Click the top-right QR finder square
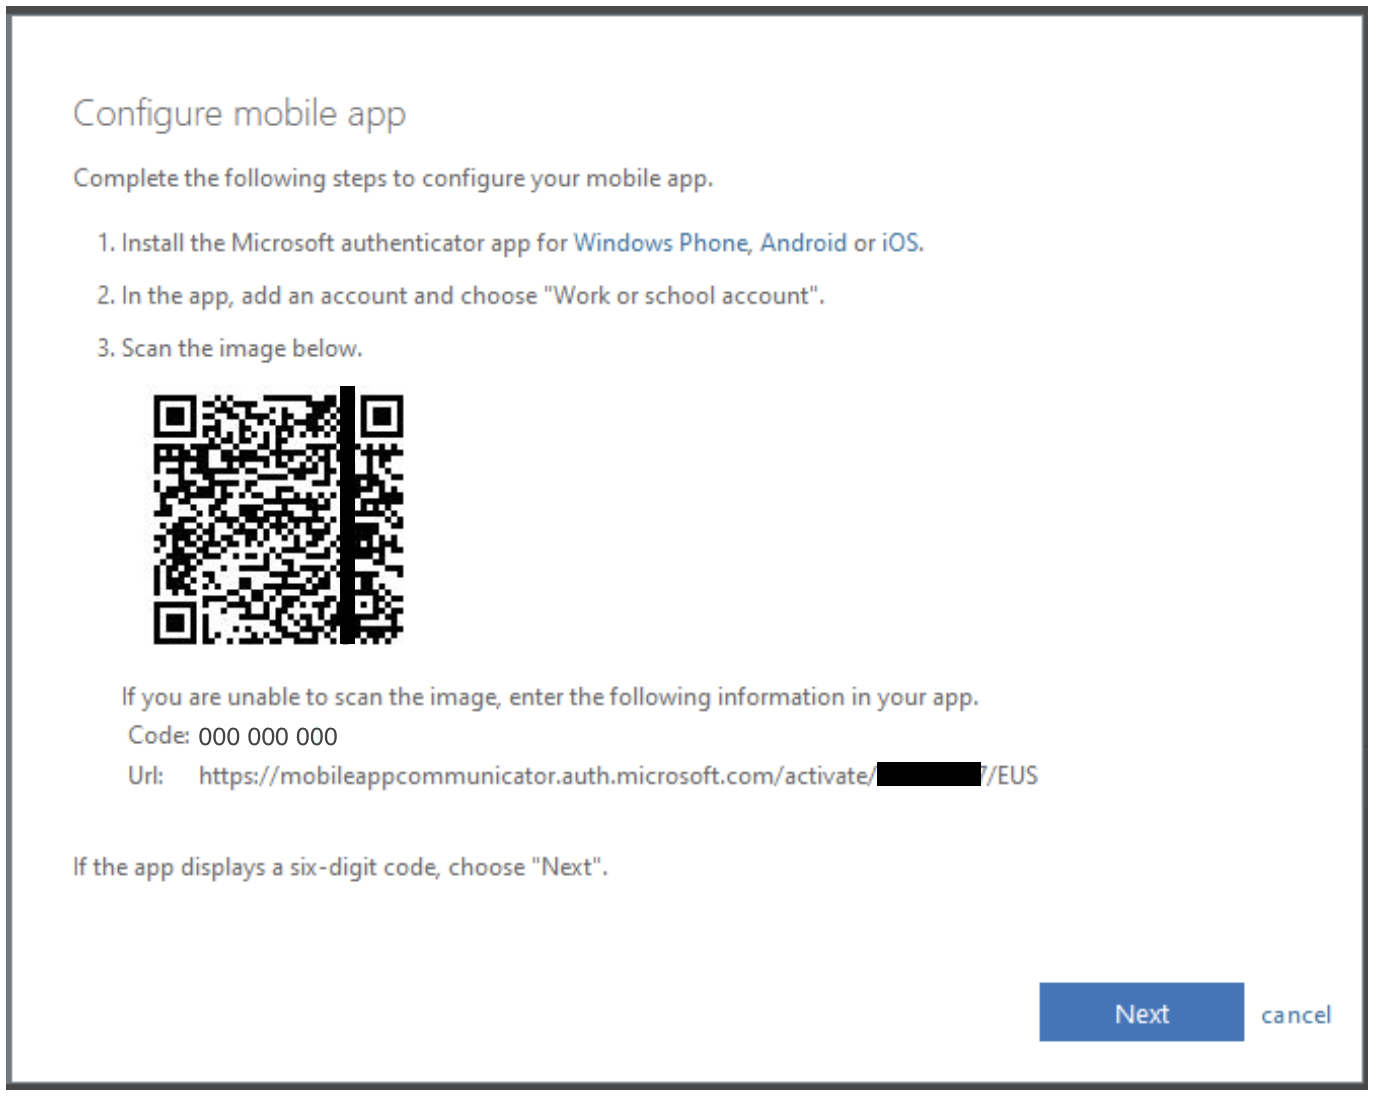1376x1096 pixels. pos(382,416)
